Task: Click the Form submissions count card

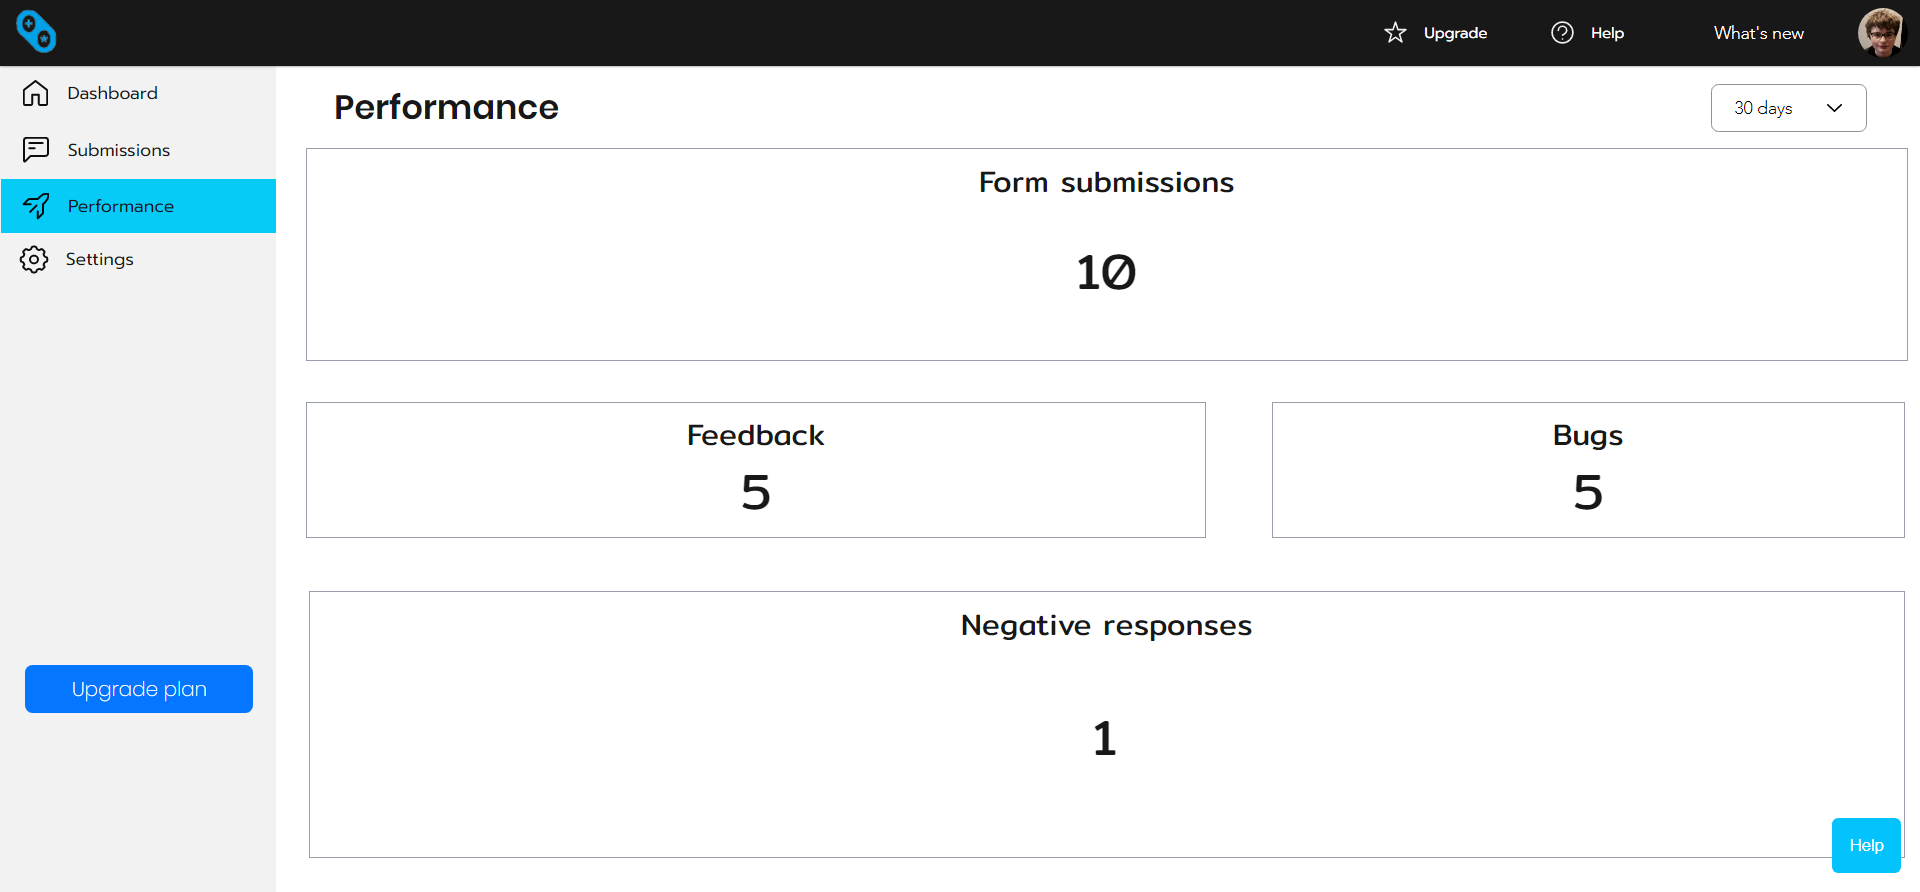Action: pos(1106,255)
